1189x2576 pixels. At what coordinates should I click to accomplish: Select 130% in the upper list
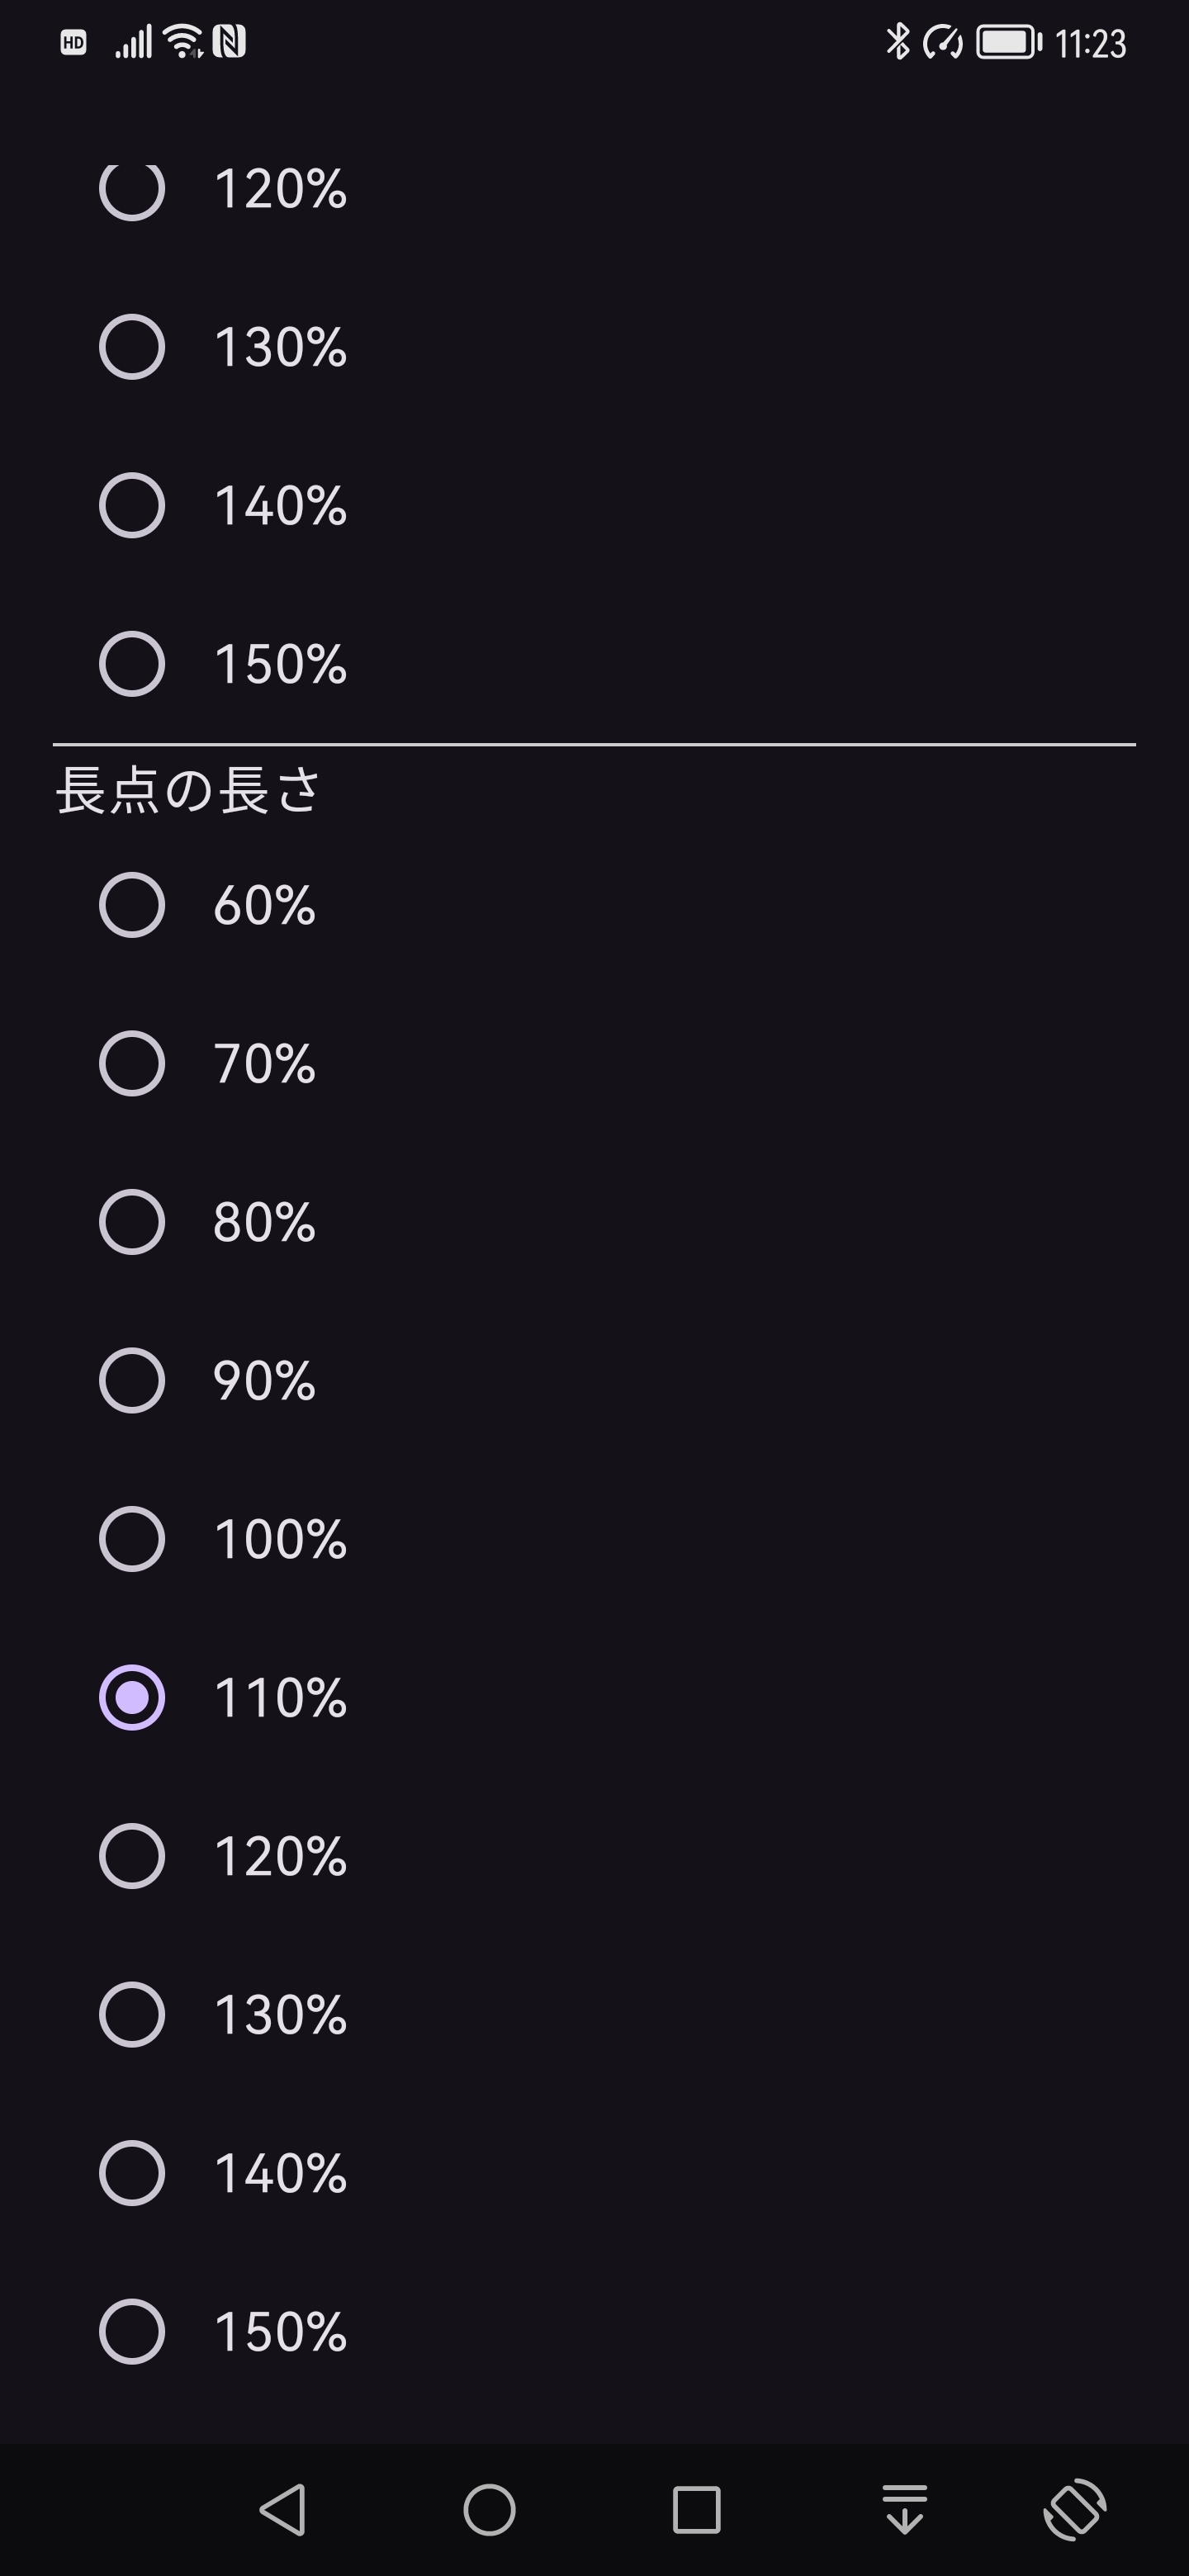(x=132, y=347)
